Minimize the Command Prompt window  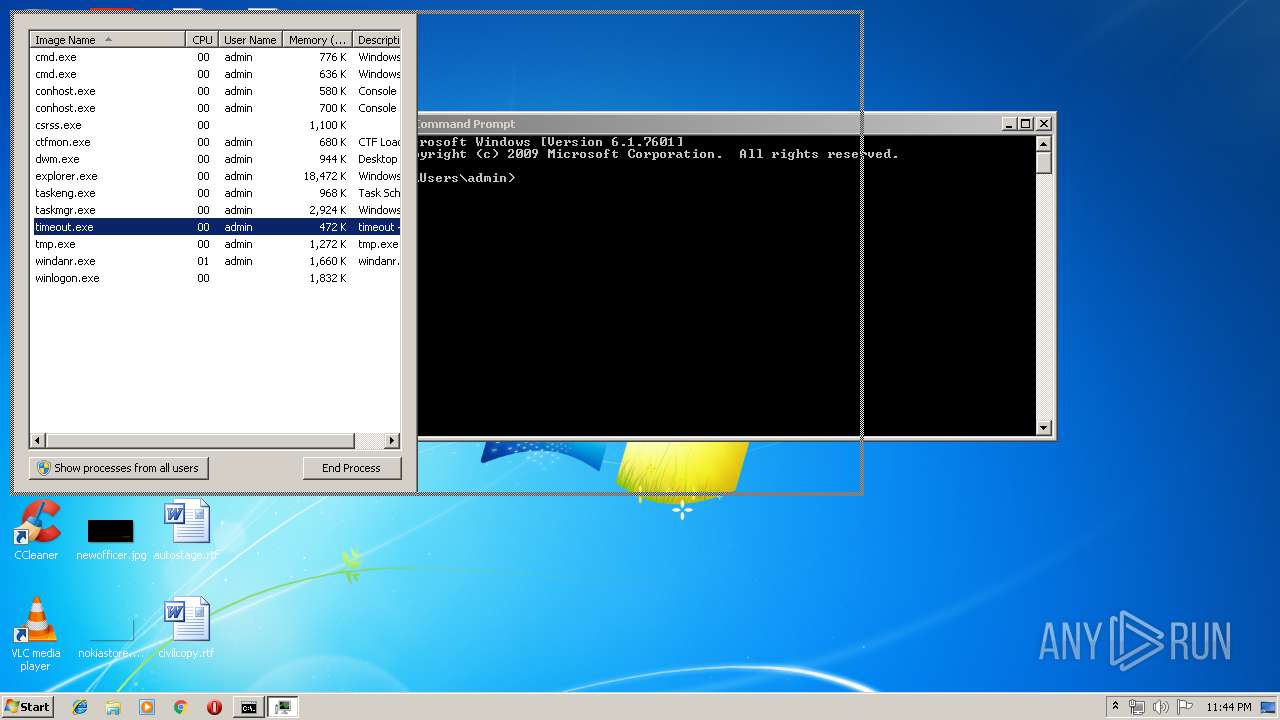pyautogui.click(x=1009, y=124)
